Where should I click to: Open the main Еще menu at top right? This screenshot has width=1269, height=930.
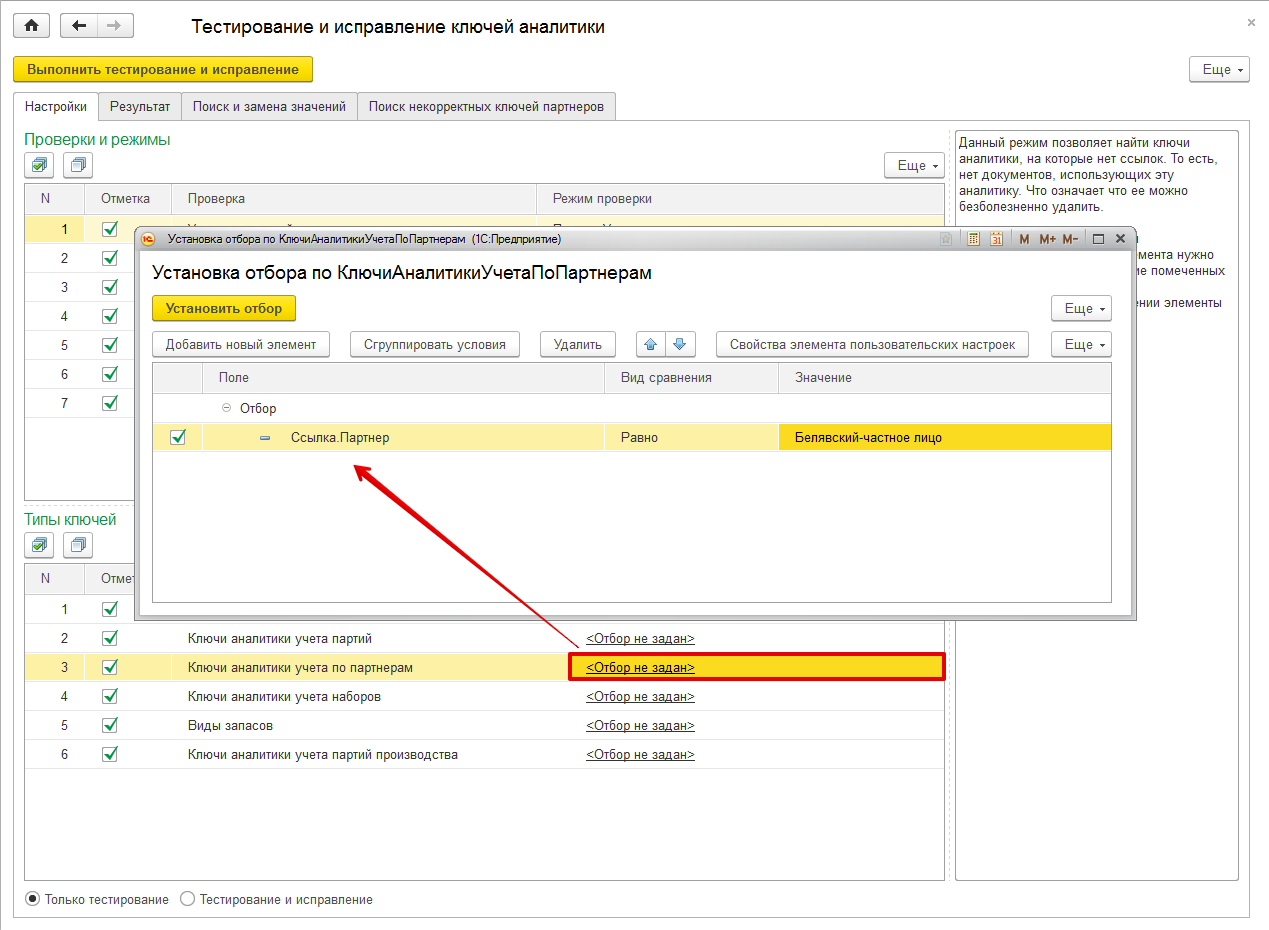1219,69
